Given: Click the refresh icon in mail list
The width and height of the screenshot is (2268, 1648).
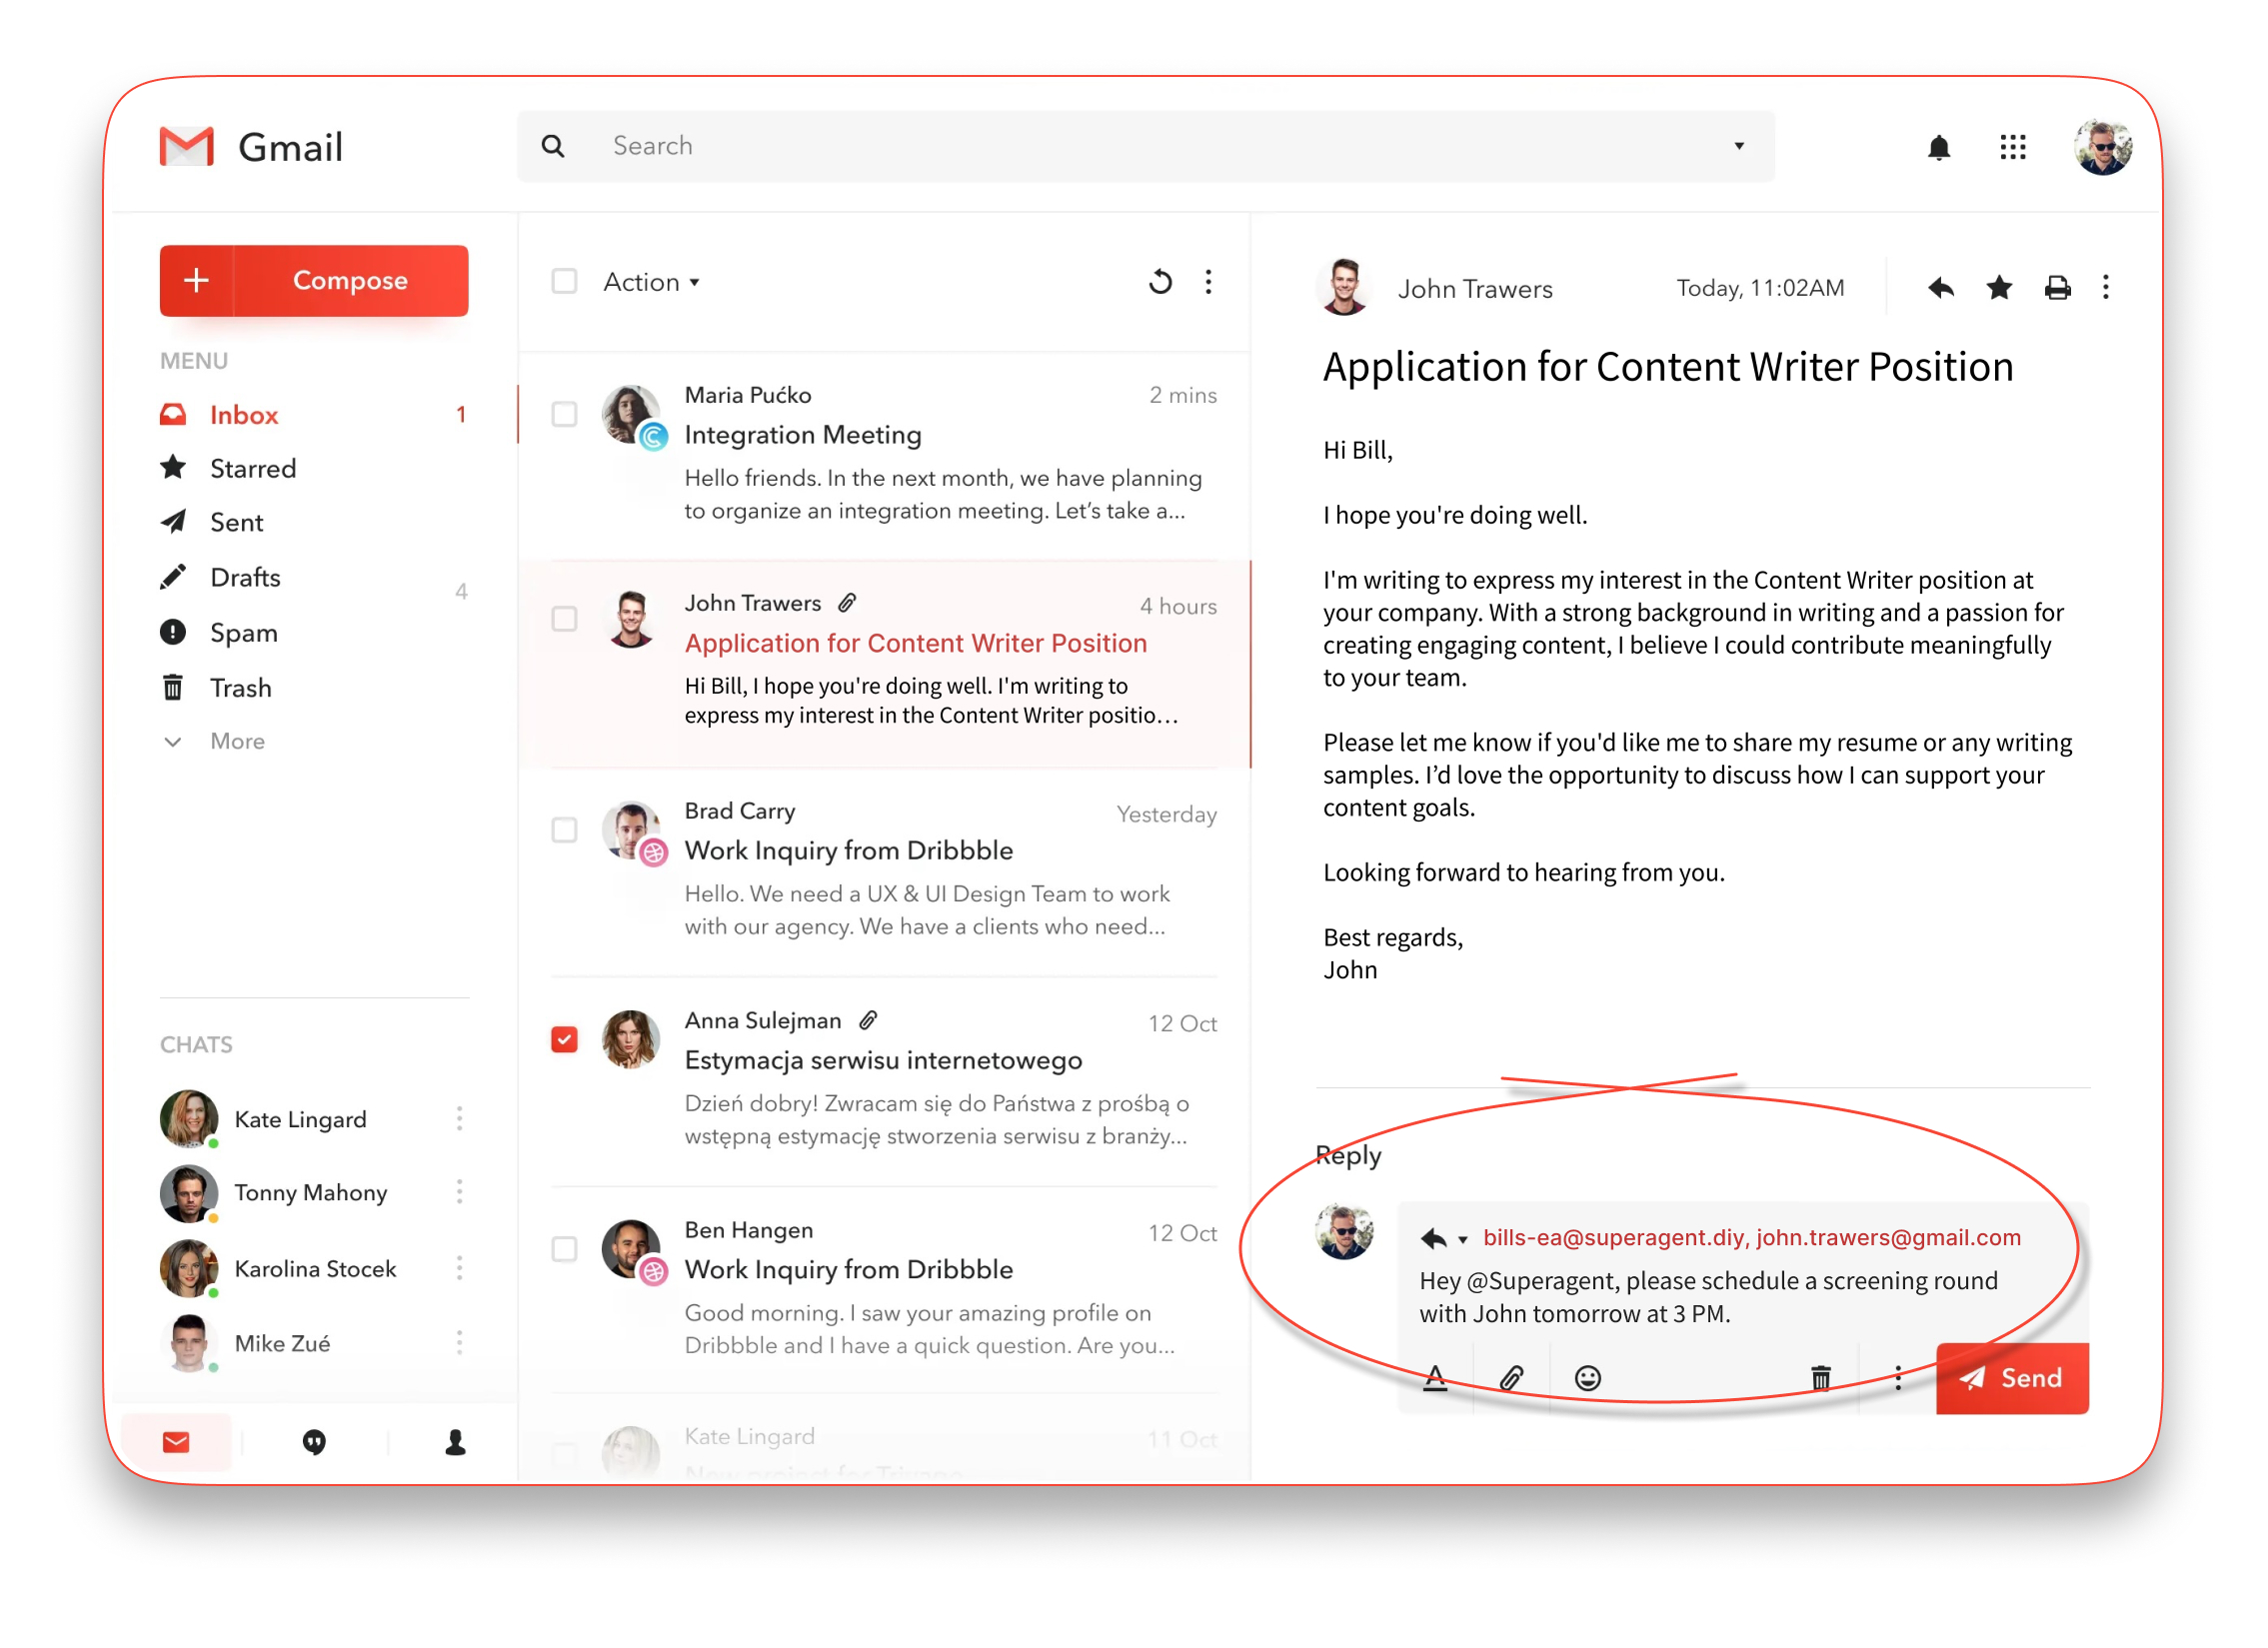Looking at the screenshot, I should coord(1159,282).
